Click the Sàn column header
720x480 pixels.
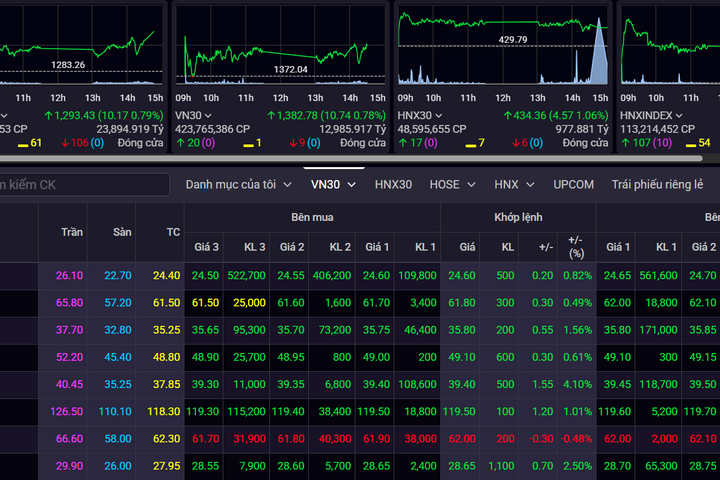click(x=122, y=232)
